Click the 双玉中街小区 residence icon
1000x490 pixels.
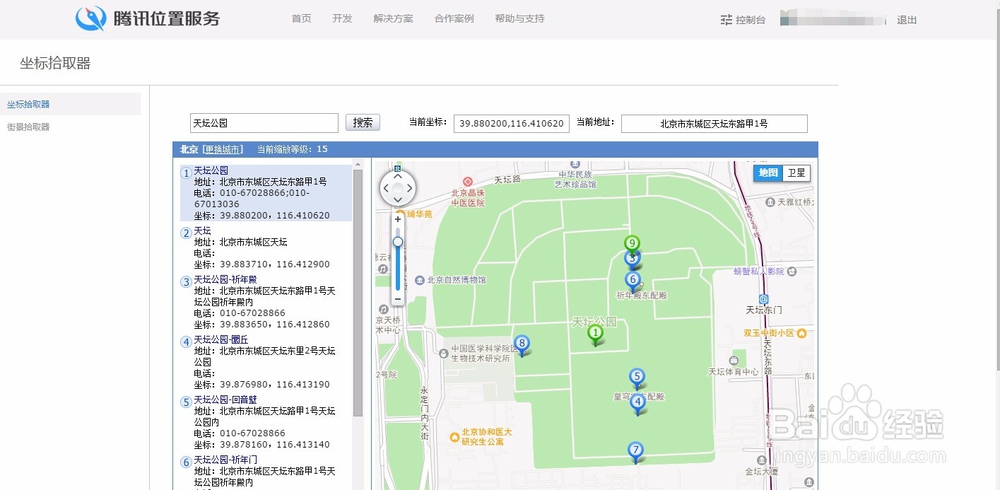[802, 332]
